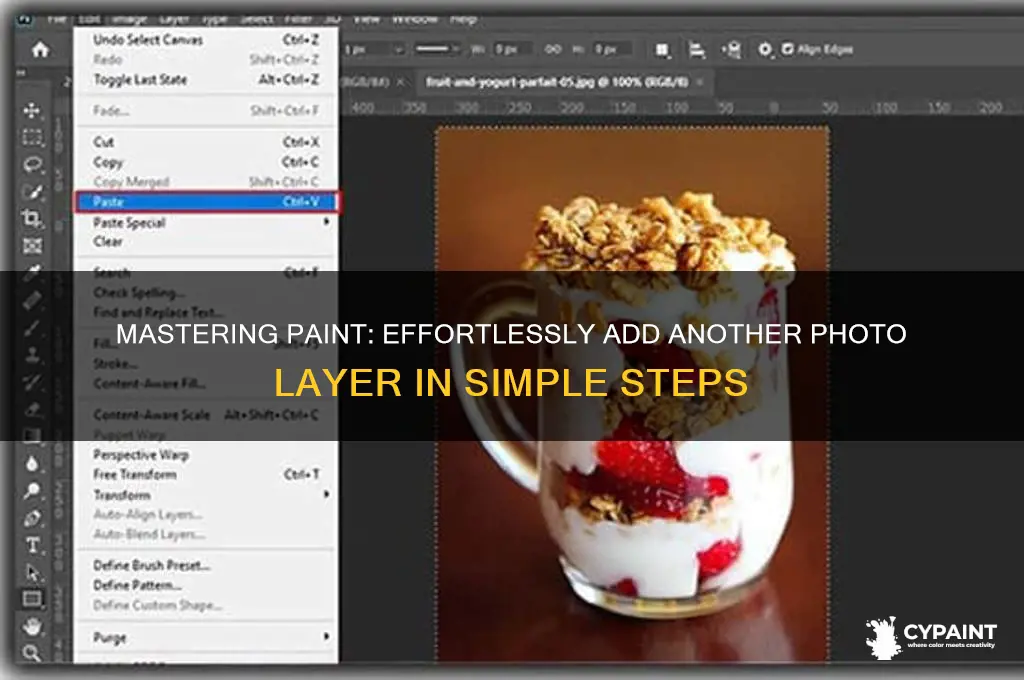
Task: Select the Lasso tool
Action: [33, 165]
